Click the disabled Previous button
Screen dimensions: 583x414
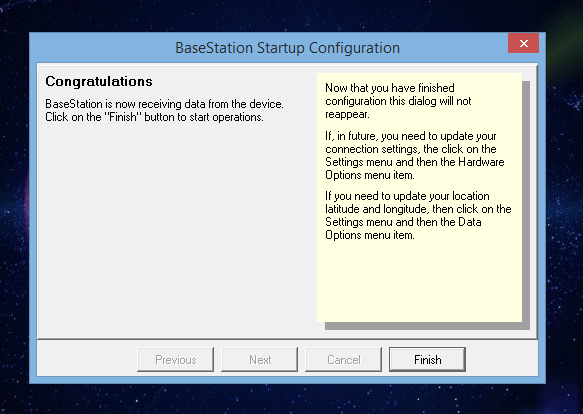click(175, 359)
